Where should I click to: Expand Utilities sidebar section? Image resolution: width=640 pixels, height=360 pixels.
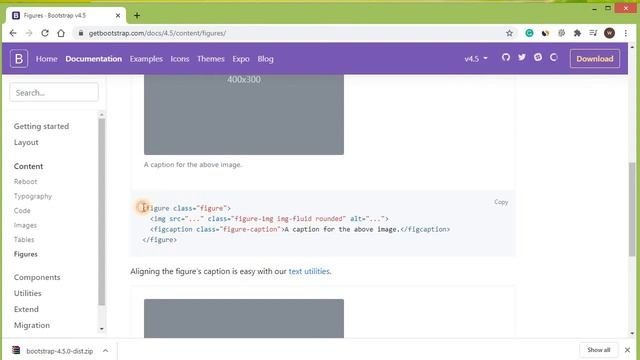(x=27, y=293)
